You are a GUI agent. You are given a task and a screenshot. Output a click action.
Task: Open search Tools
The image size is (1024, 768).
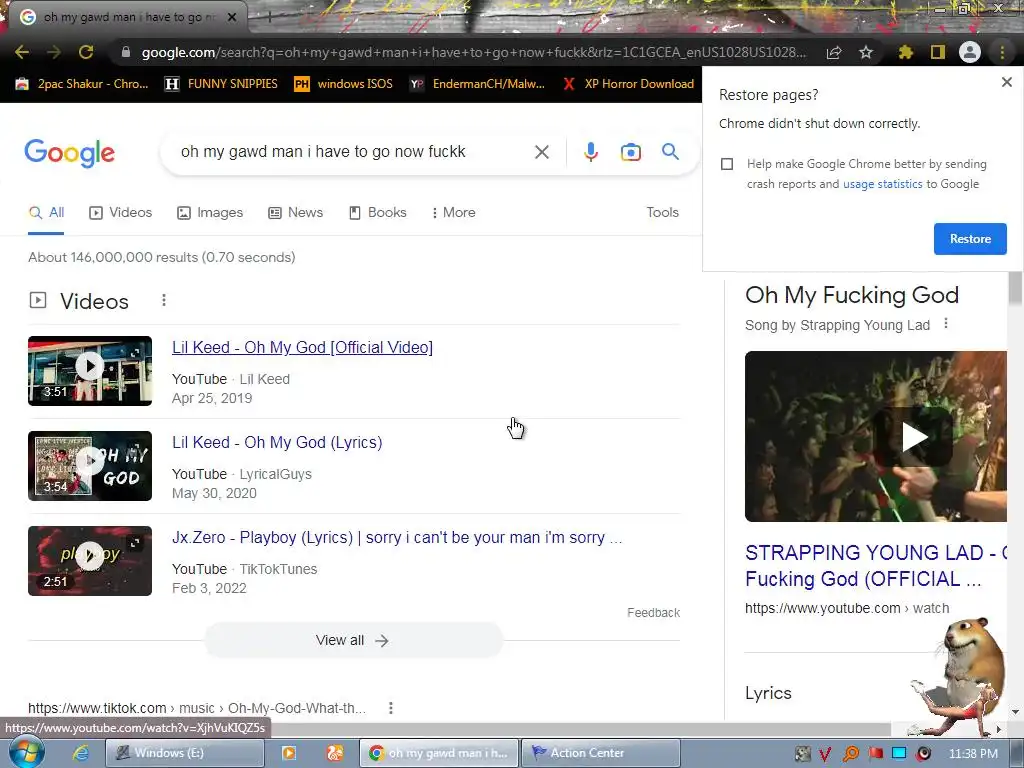point(663,212)
